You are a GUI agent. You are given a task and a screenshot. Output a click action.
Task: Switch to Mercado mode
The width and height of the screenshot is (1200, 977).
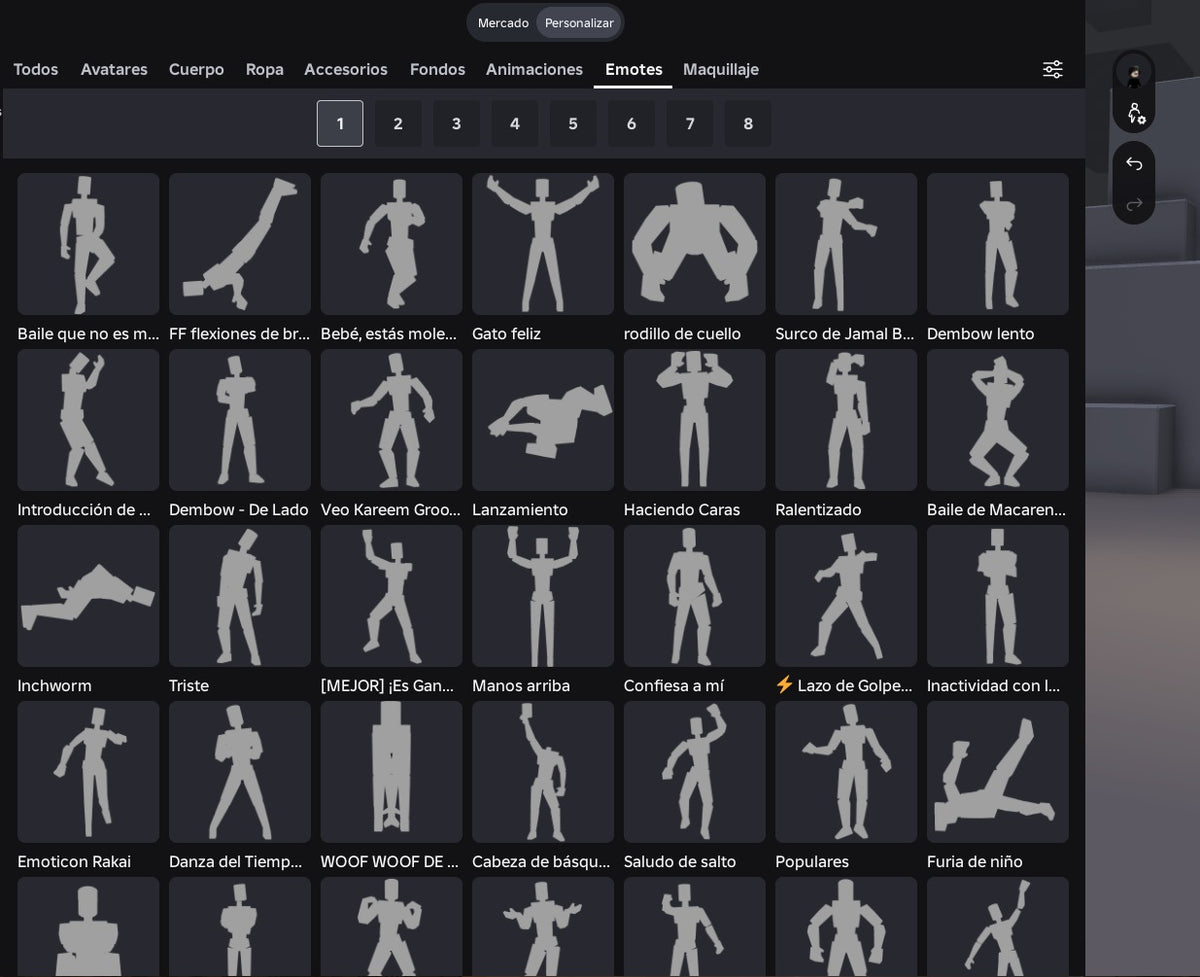503,23
